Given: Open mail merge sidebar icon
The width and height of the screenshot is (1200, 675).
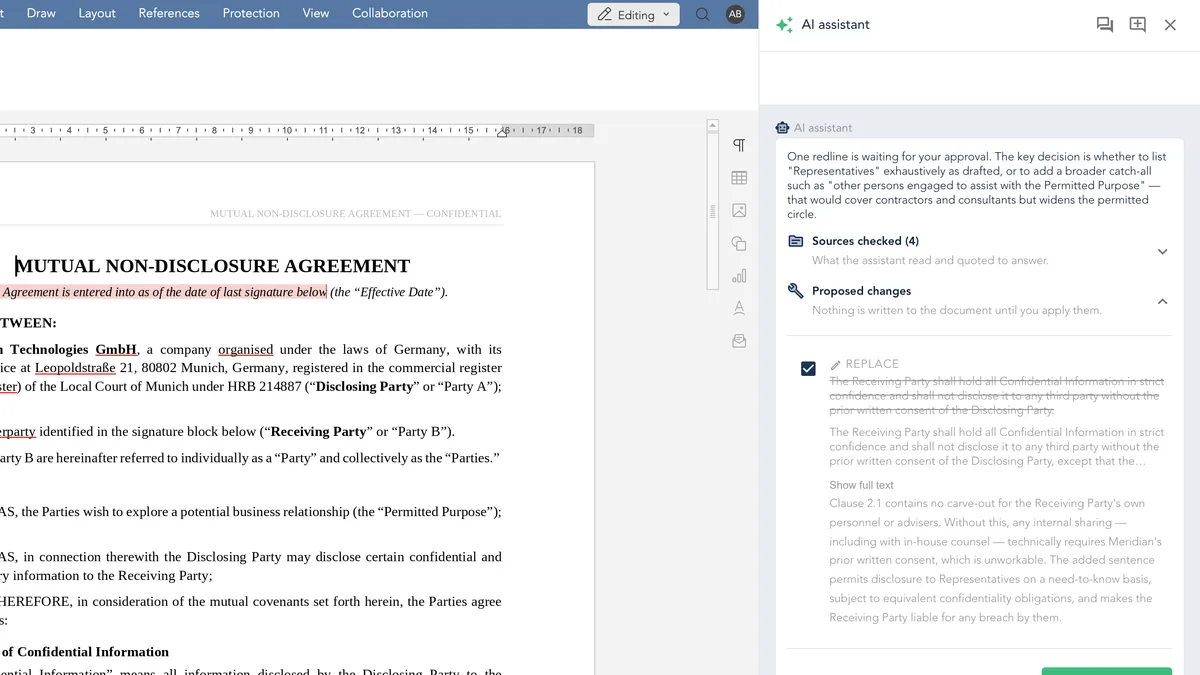Looking at the screenshot, I should pos(739,341).
